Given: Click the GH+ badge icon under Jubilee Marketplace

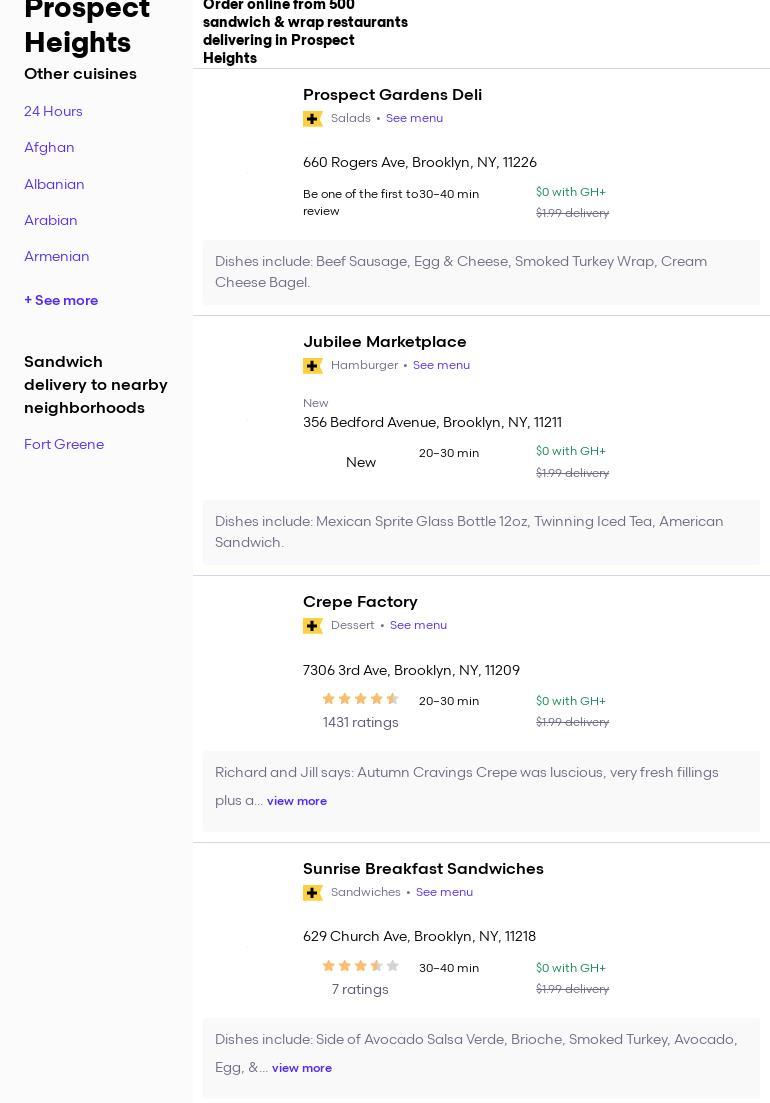Looking at the screenshot, I should point(312,366).
